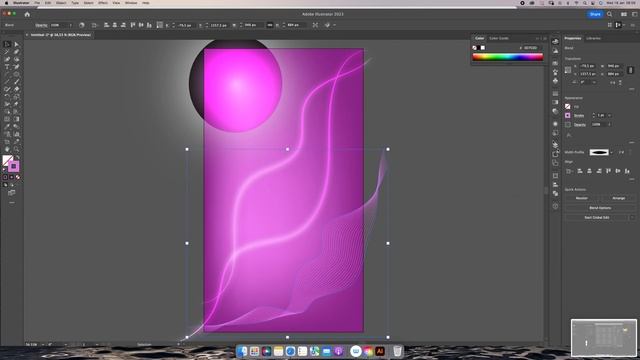Click the Swap Fill and Stroke arrow
The image size is (640, 360).
click(18, 157)
